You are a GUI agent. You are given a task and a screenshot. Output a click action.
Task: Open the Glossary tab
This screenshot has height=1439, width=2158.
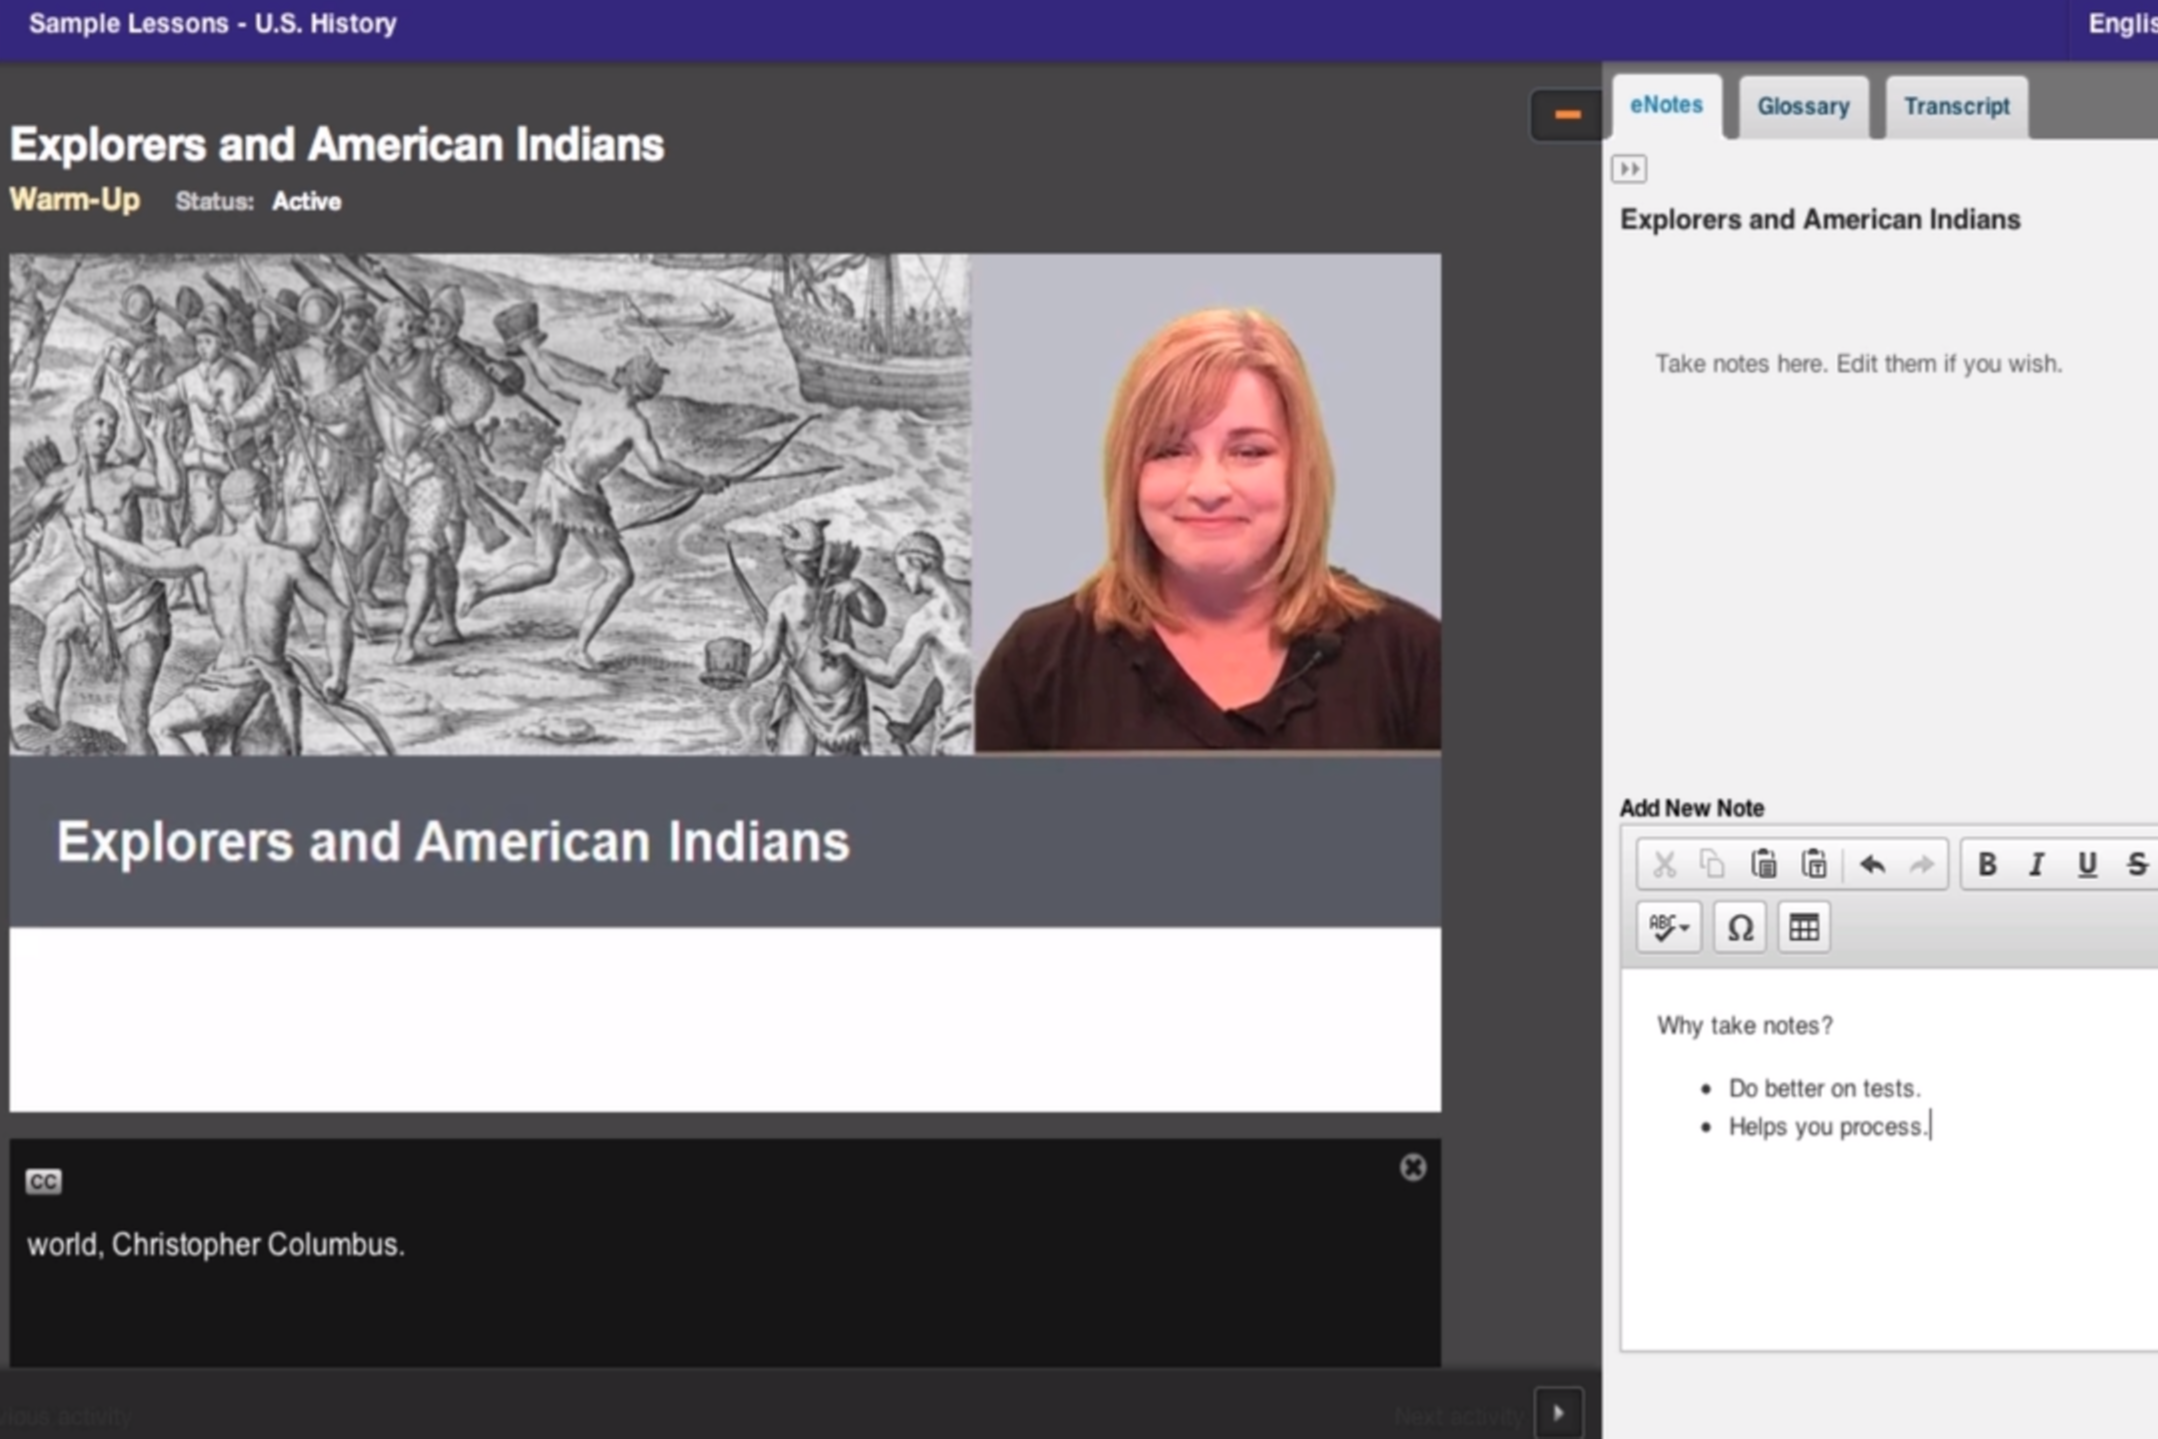(1803, 106)
